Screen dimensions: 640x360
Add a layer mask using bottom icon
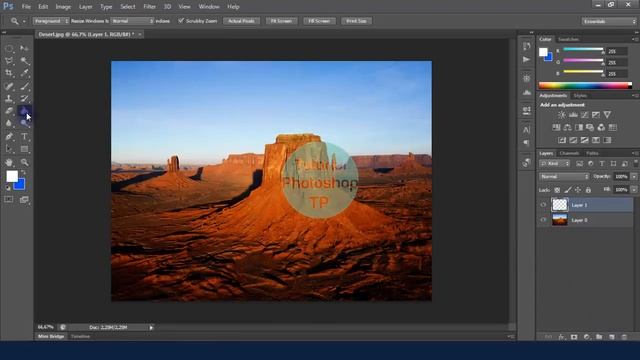574,337
